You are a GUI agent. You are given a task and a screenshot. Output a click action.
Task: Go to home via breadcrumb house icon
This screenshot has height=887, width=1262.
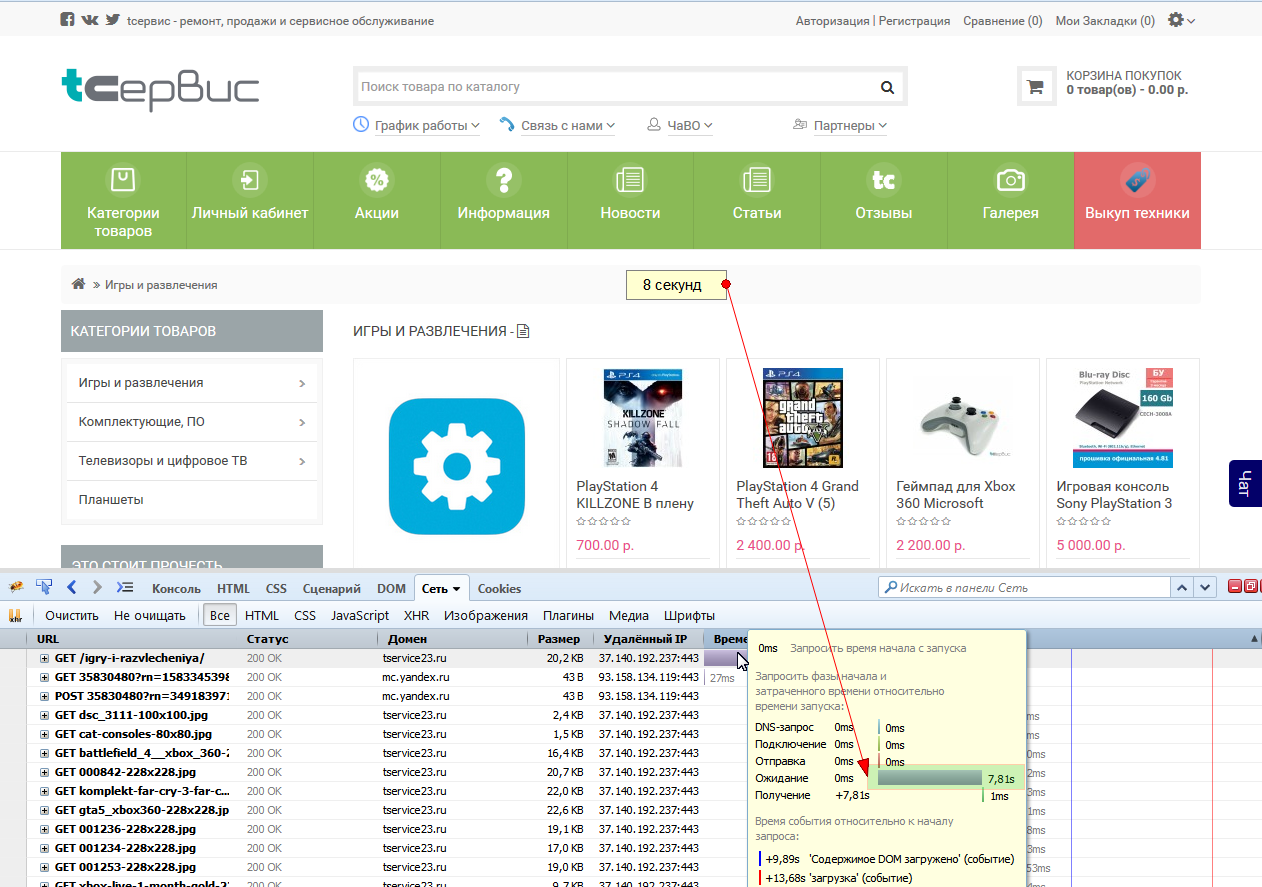click(78, 284)
